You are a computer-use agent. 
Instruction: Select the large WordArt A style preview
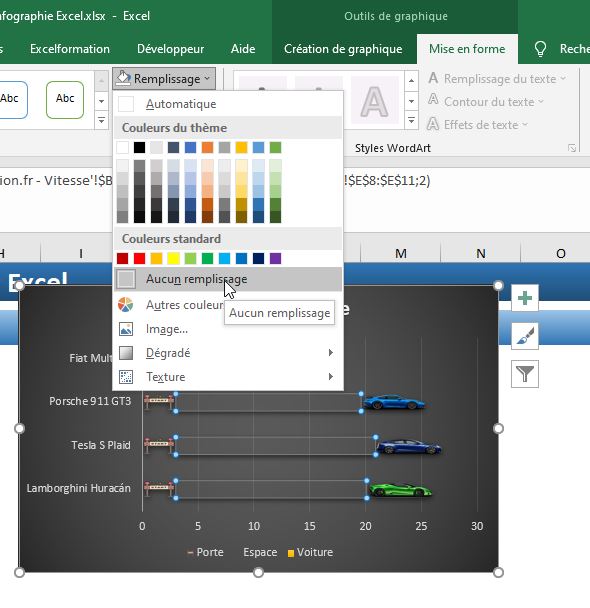(x=374, y=101)
